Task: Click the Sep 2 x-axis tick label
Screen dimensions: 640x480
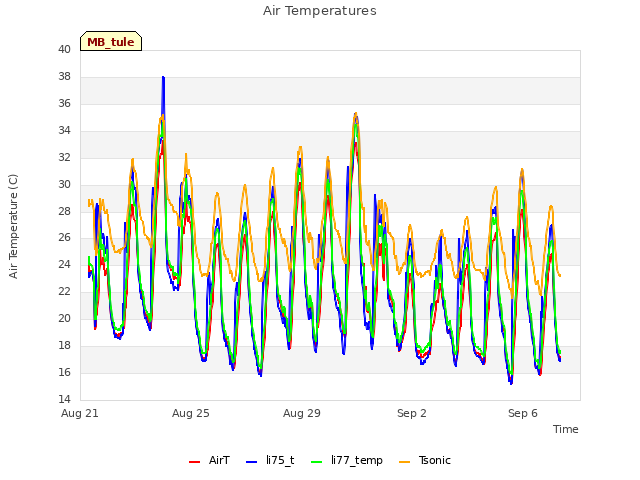Action: tap(412, 413)
